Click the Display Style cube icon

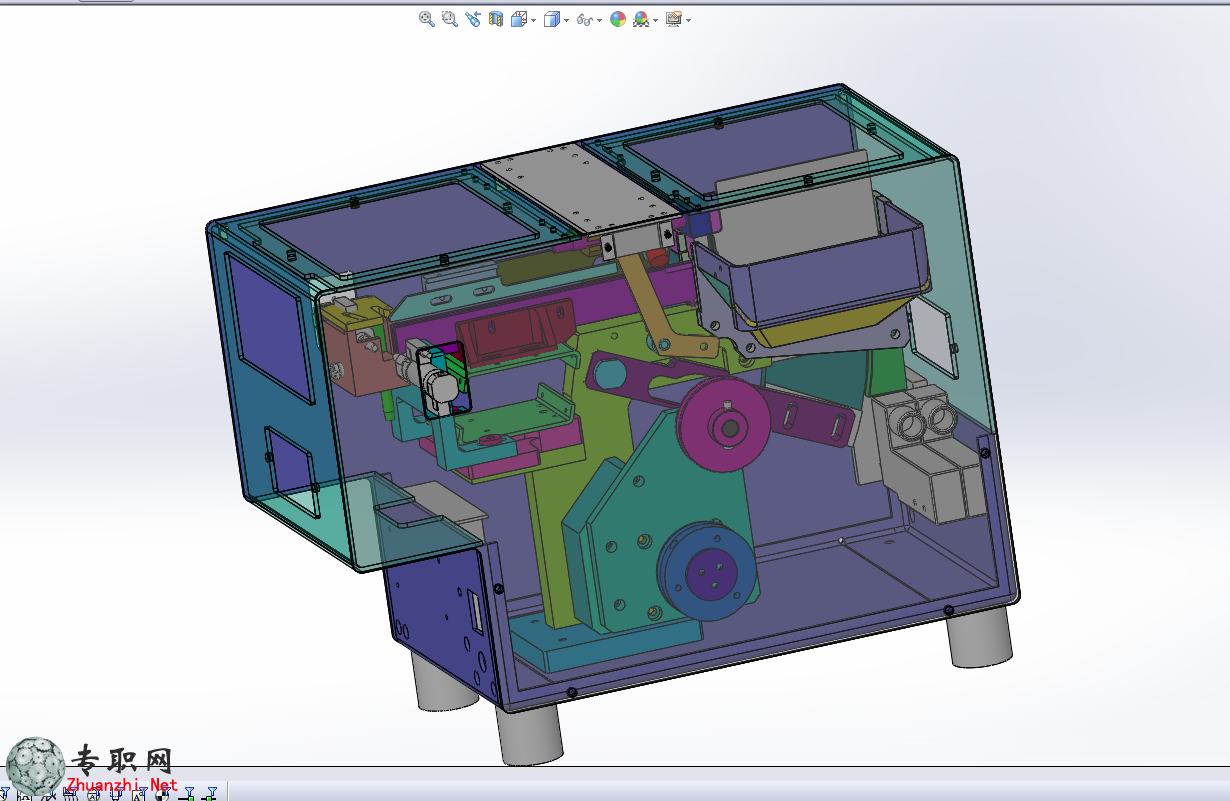coord(551,19)
